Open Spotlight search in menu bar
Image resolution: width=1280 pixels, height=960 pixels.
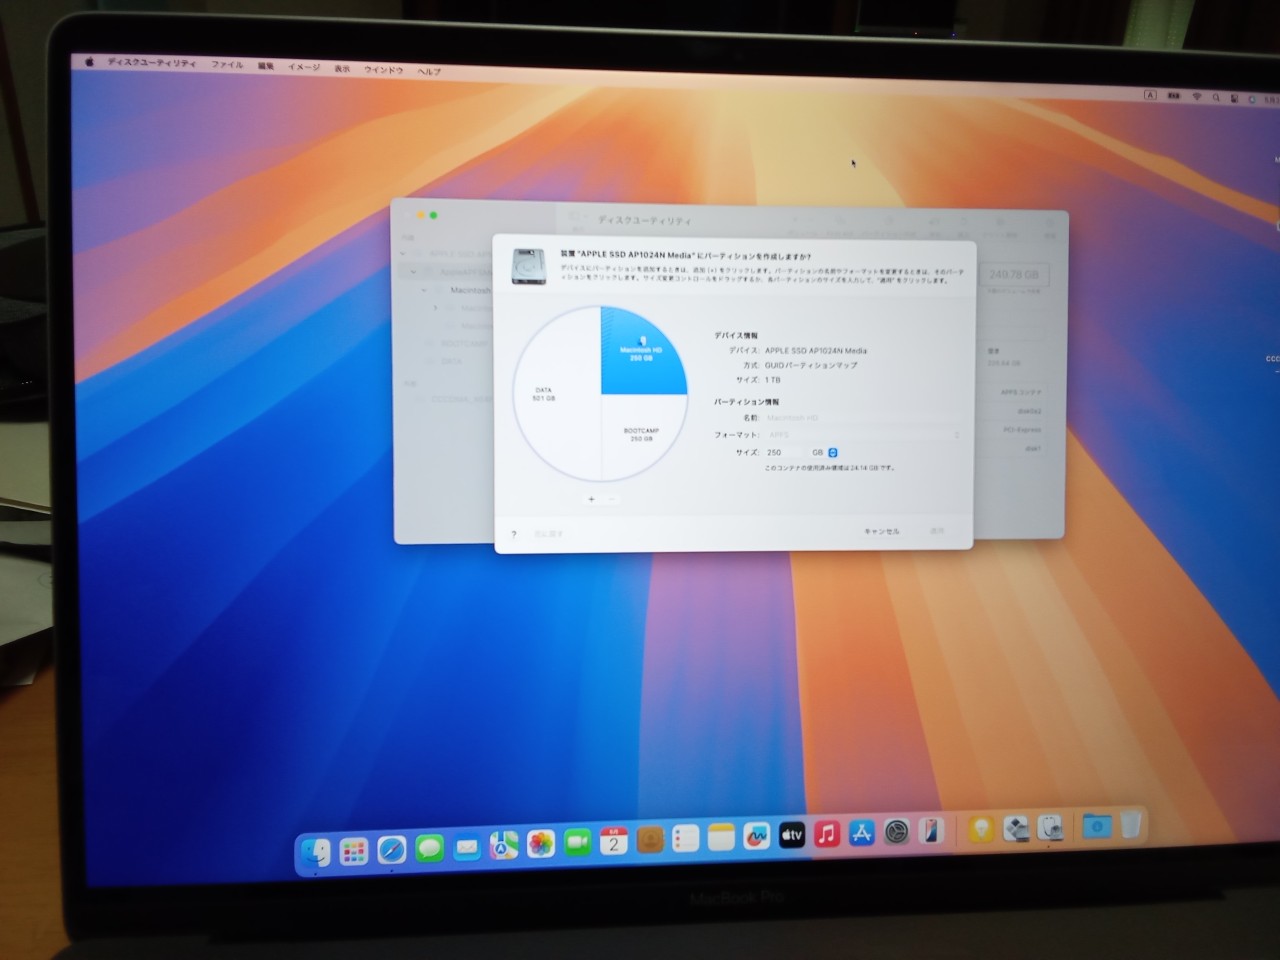[x=1216, y=98]
